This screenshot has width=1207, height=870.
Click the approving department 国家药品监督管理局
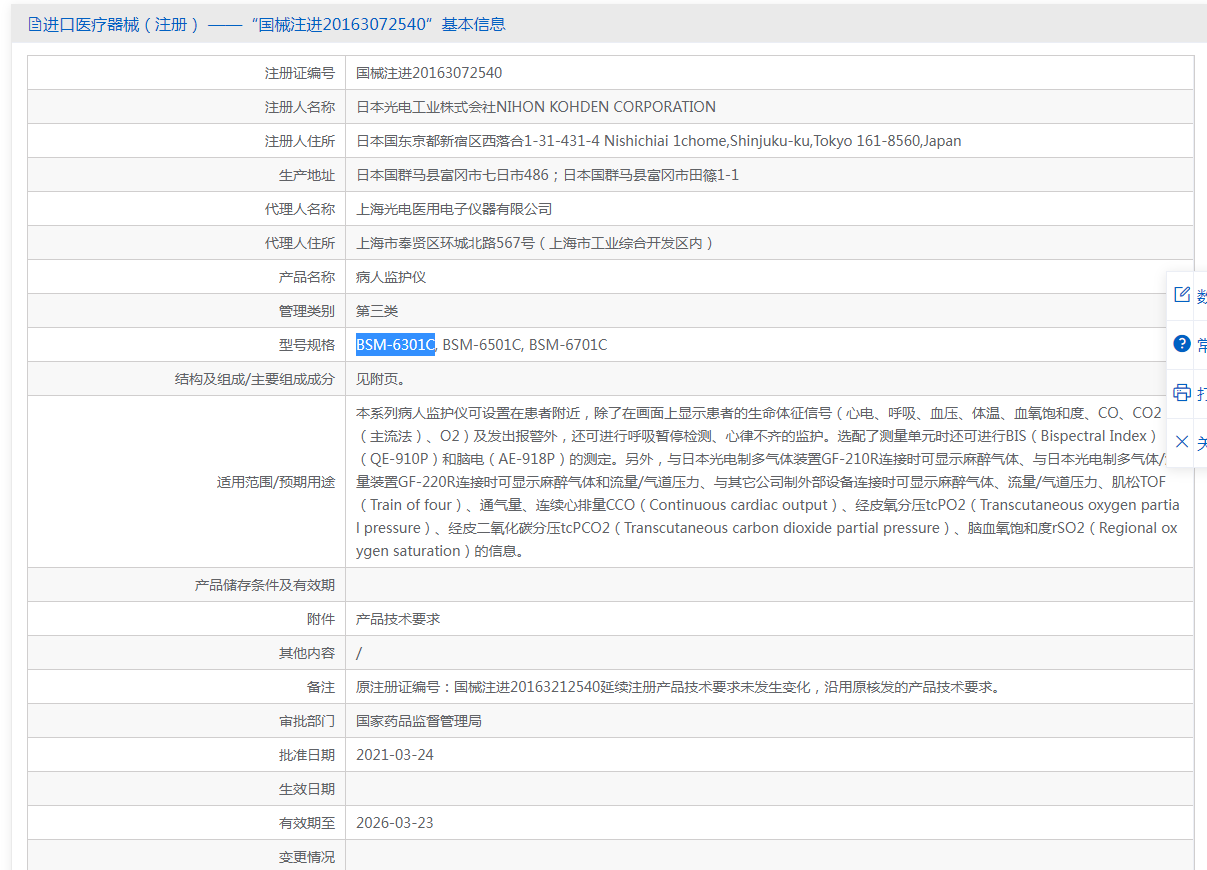coord(419,721)
